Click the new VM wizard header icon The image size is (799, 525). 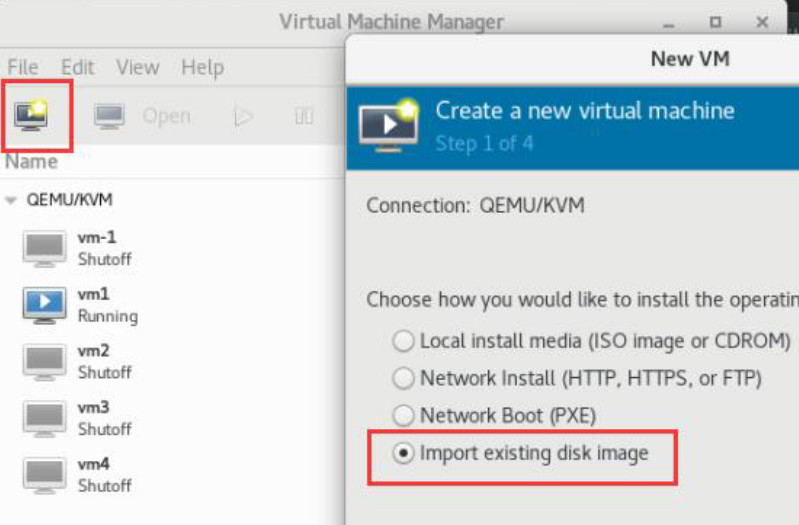click(x=389, y=126)
